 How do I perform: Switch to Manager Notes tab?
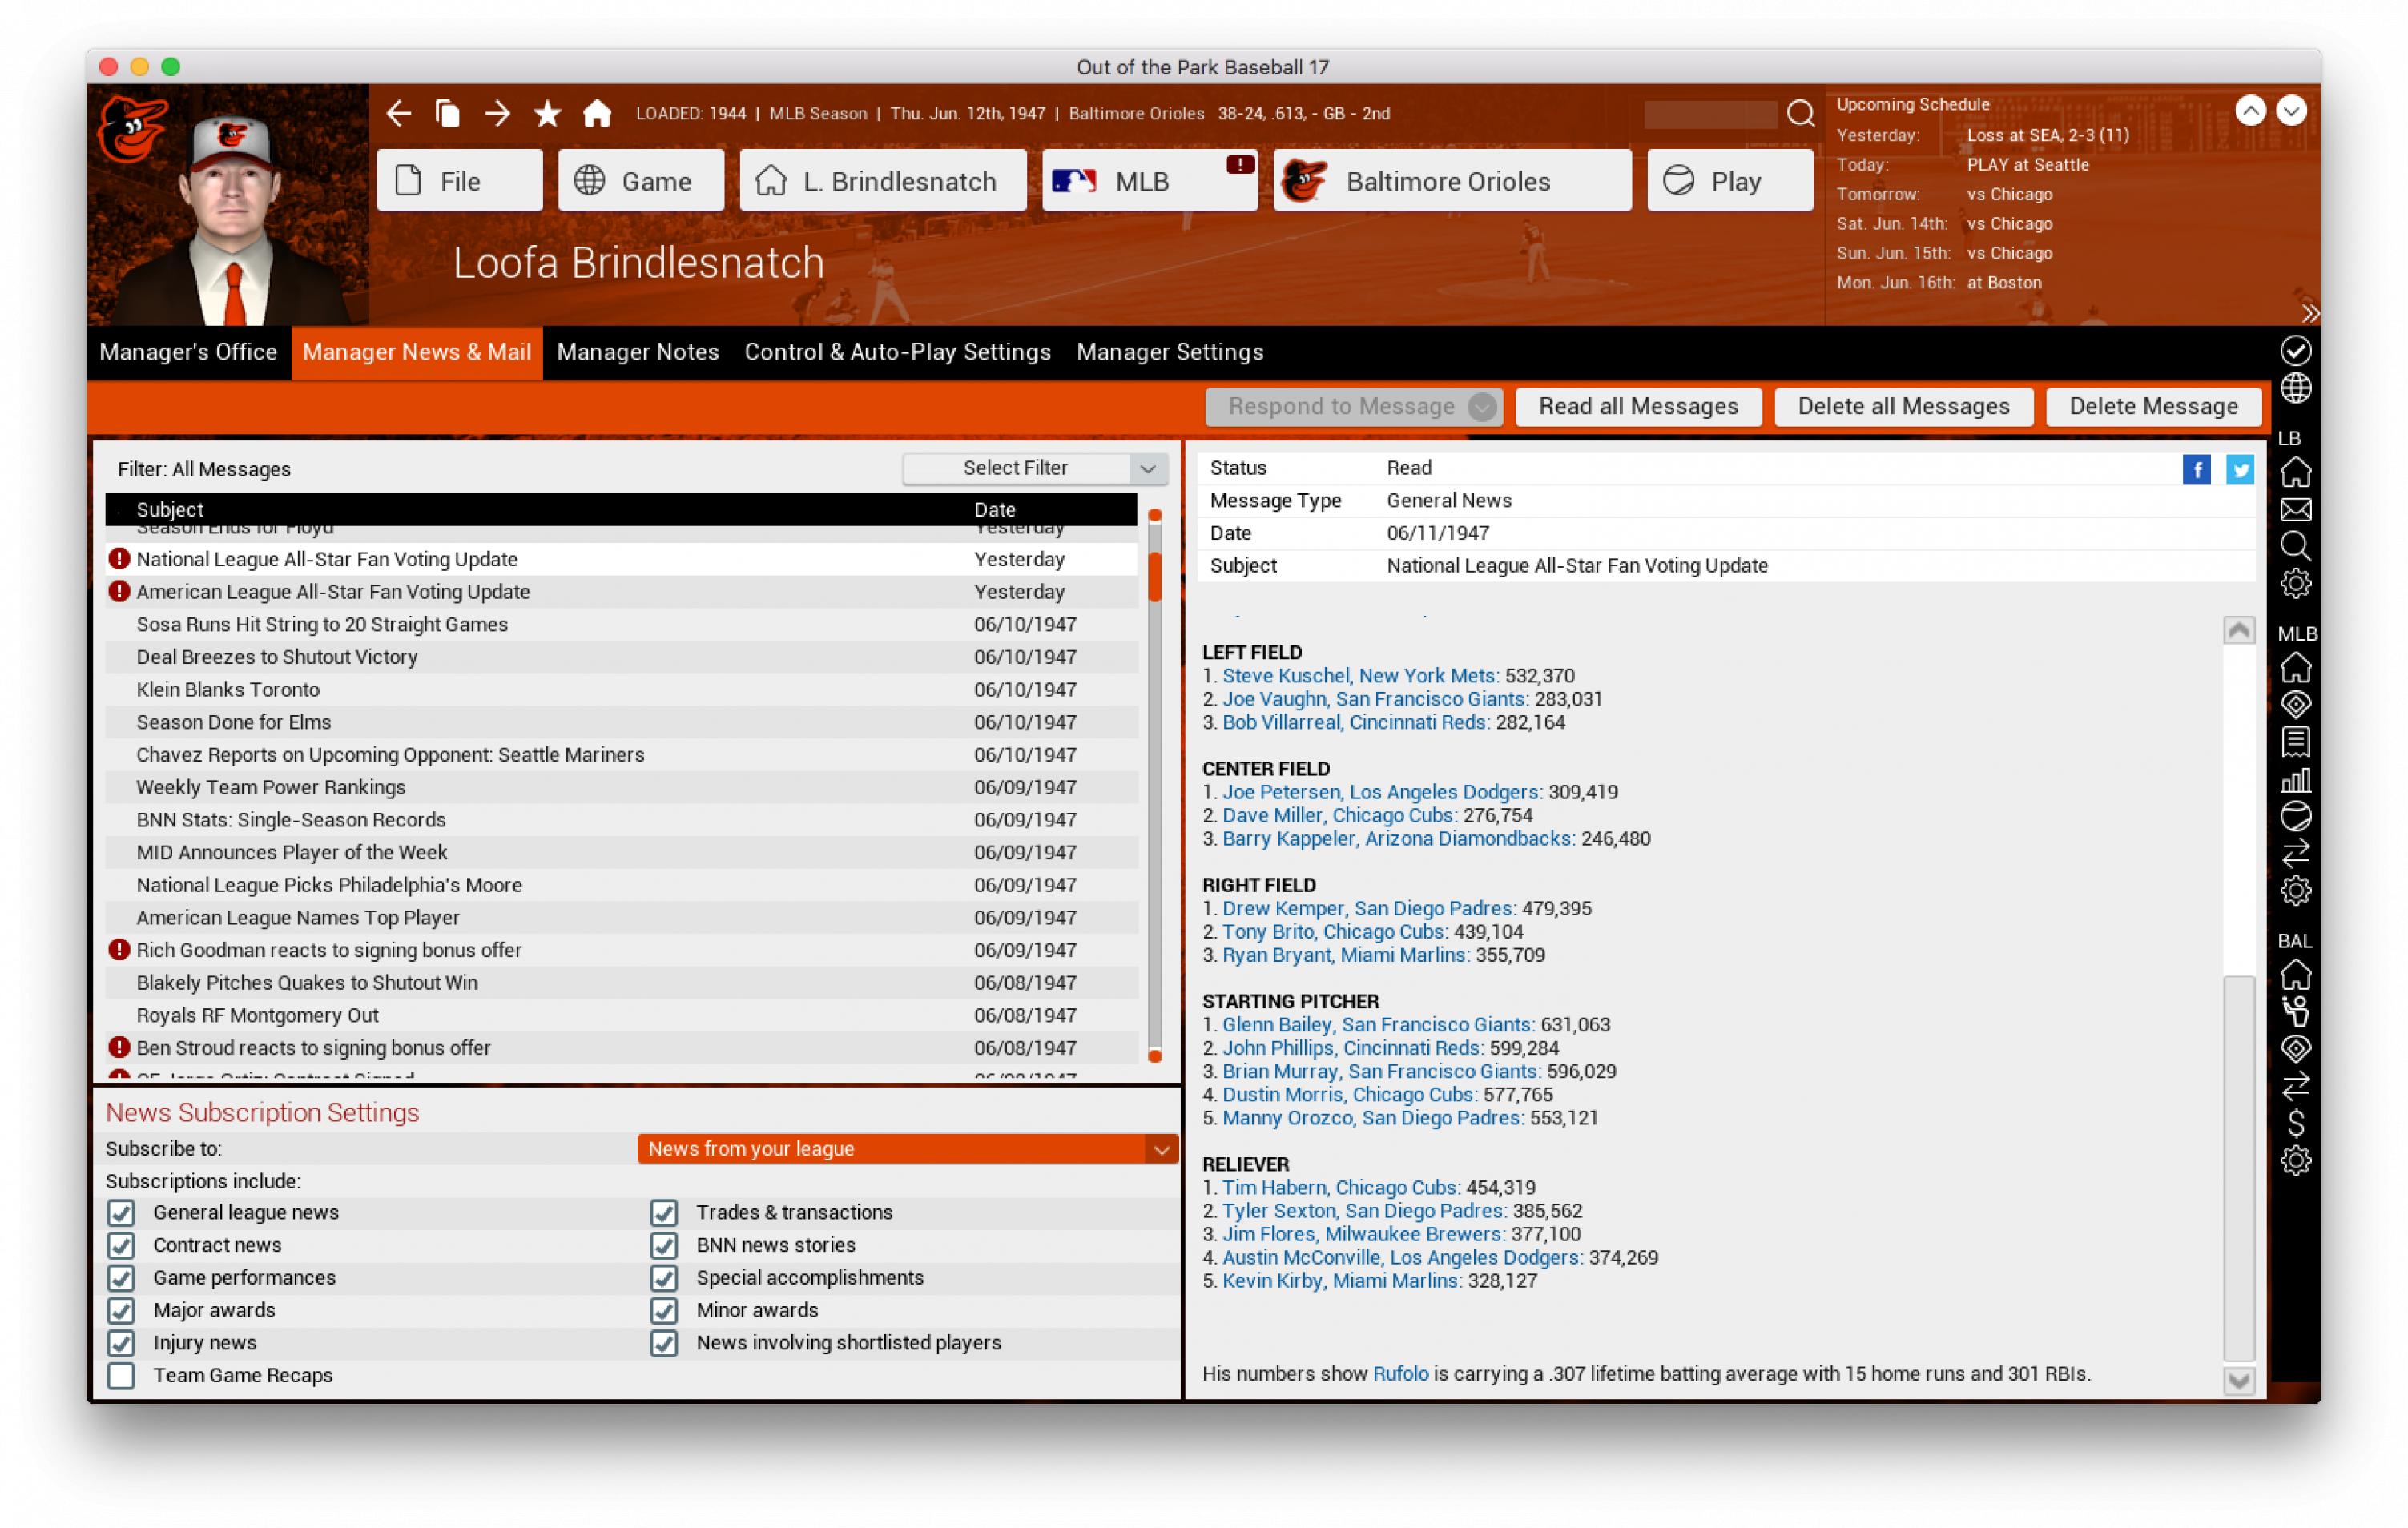pos(637,352)
